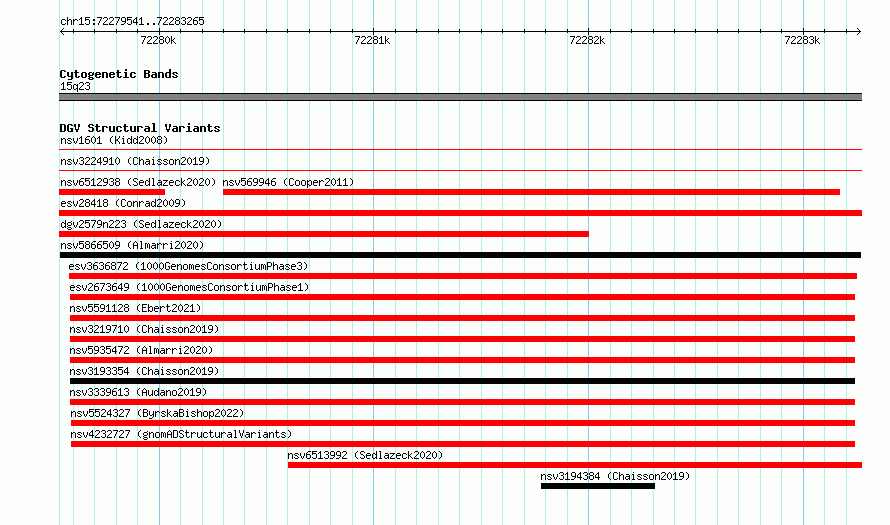Select the dgv2579n223 variant red bar

click(324, 234)
